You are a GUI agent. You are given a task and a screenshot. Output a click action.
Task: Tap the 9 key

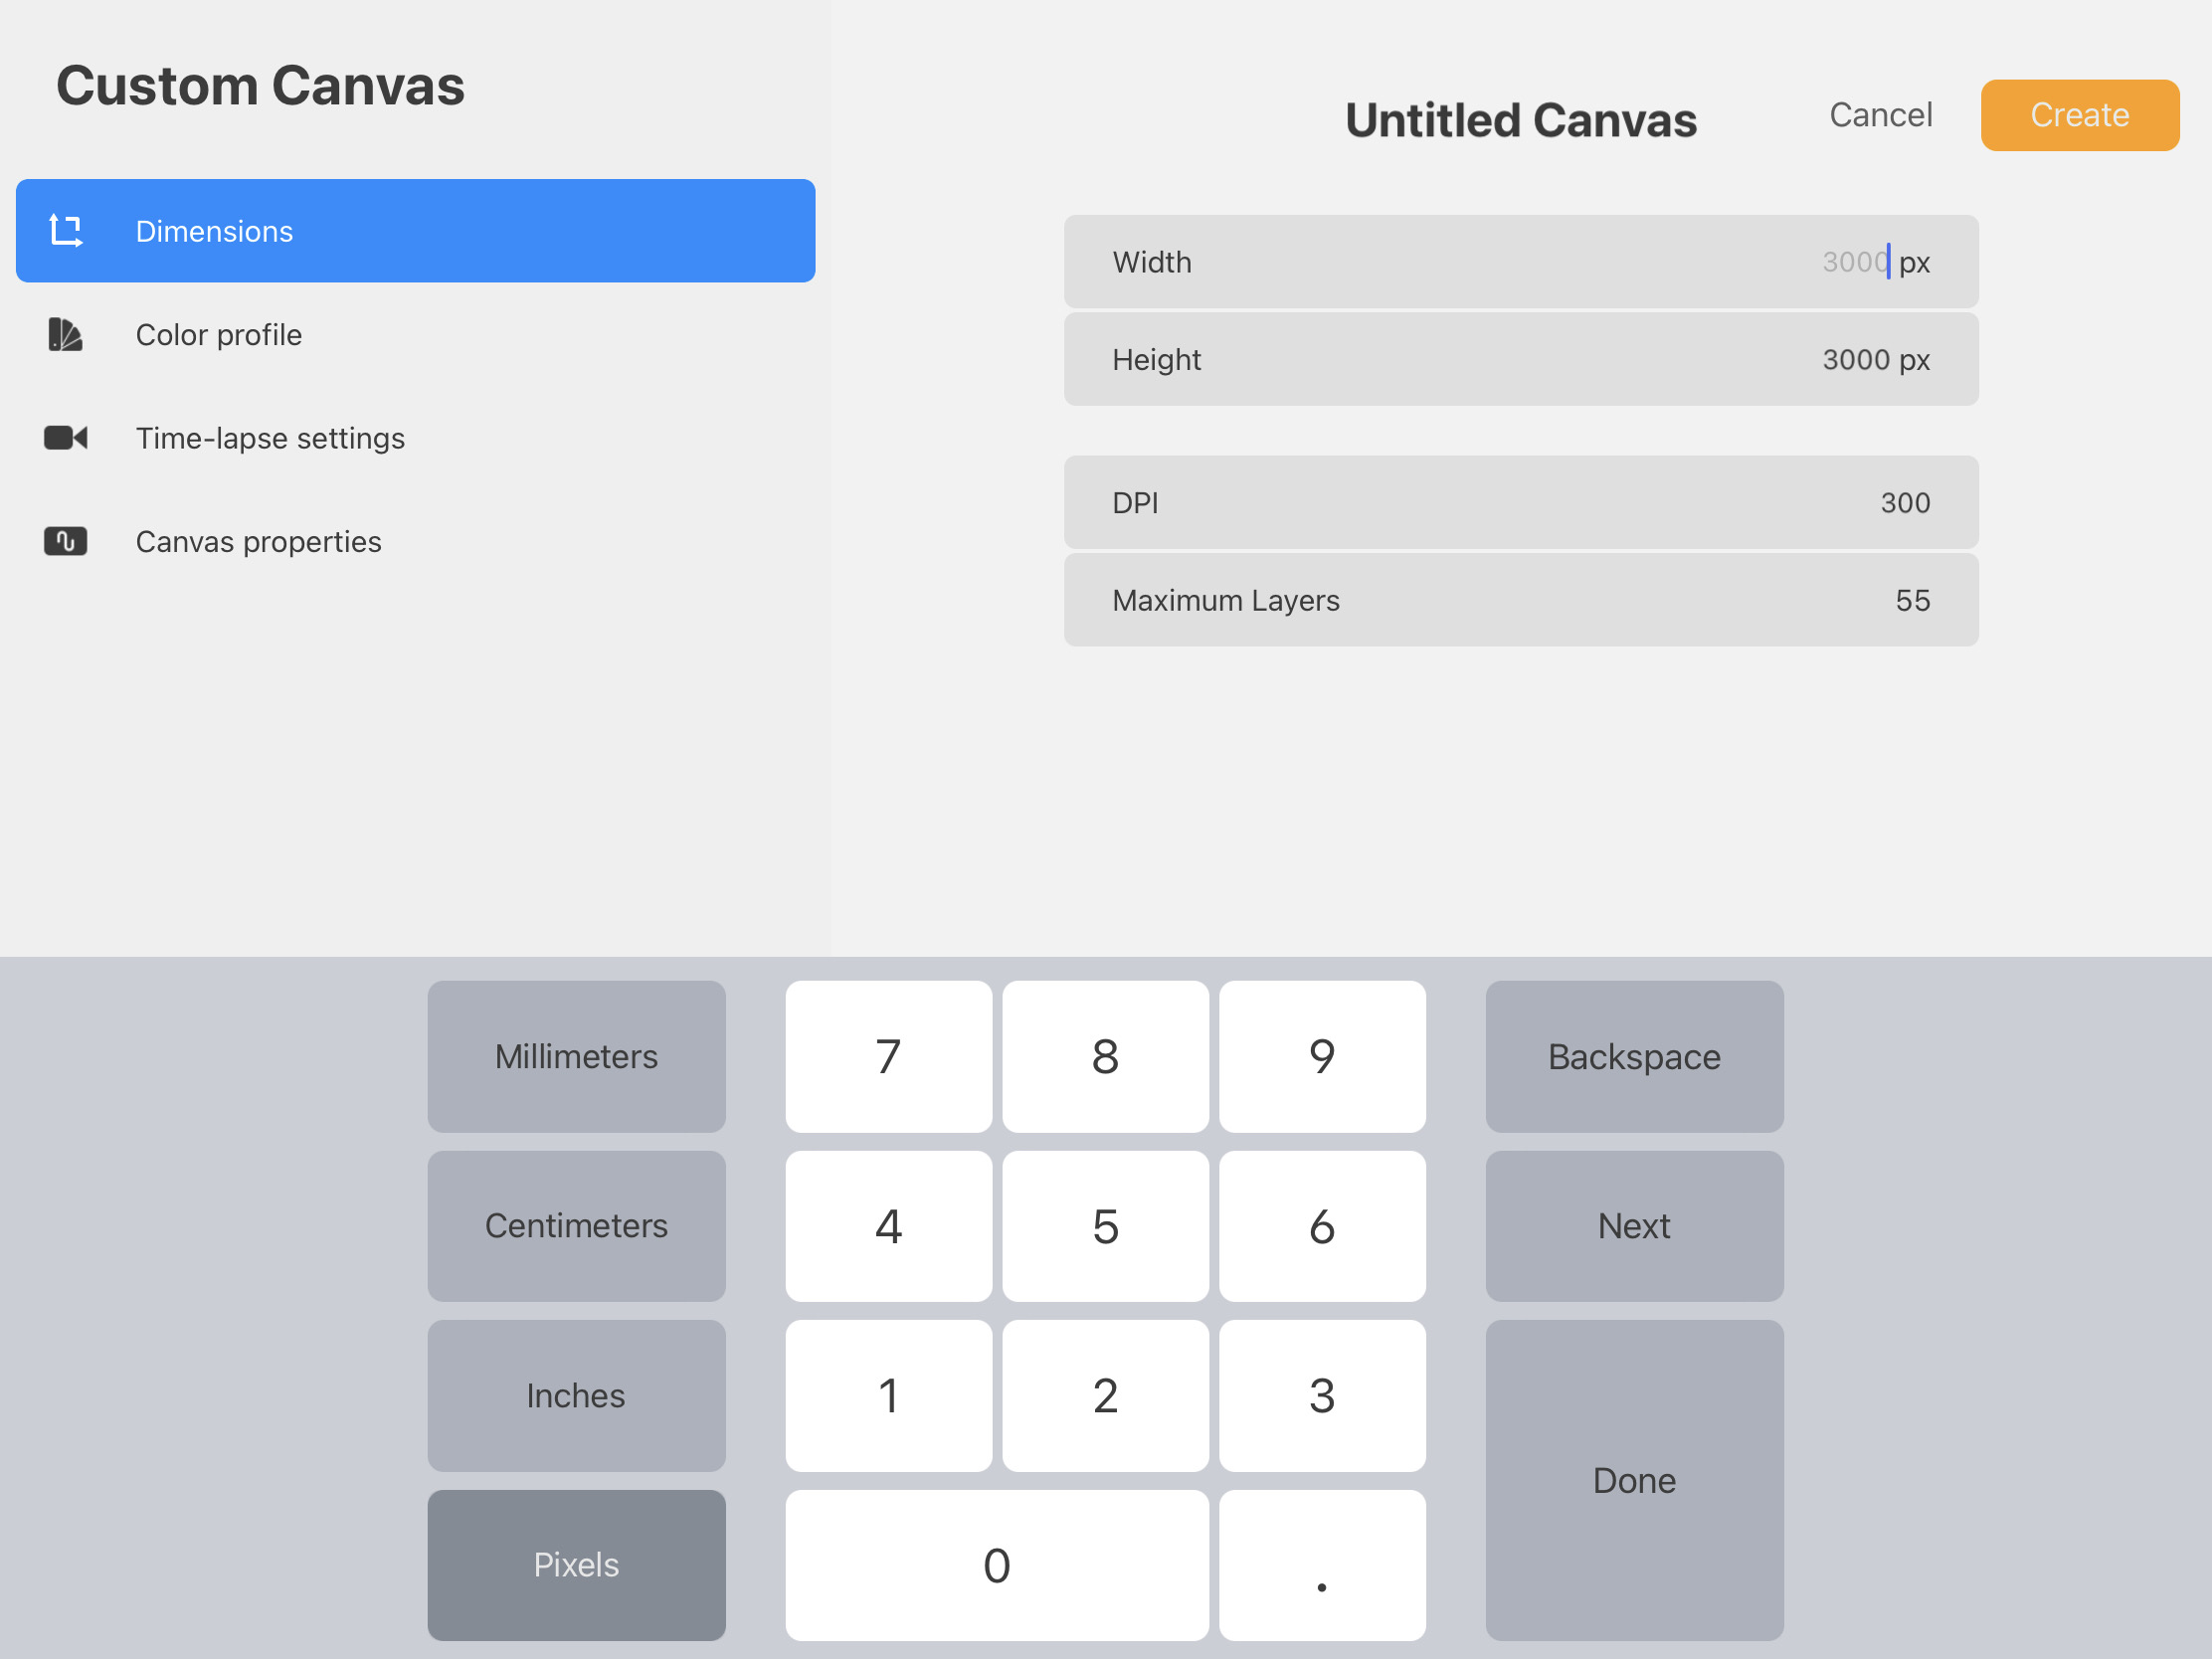coord(1322,1057)
